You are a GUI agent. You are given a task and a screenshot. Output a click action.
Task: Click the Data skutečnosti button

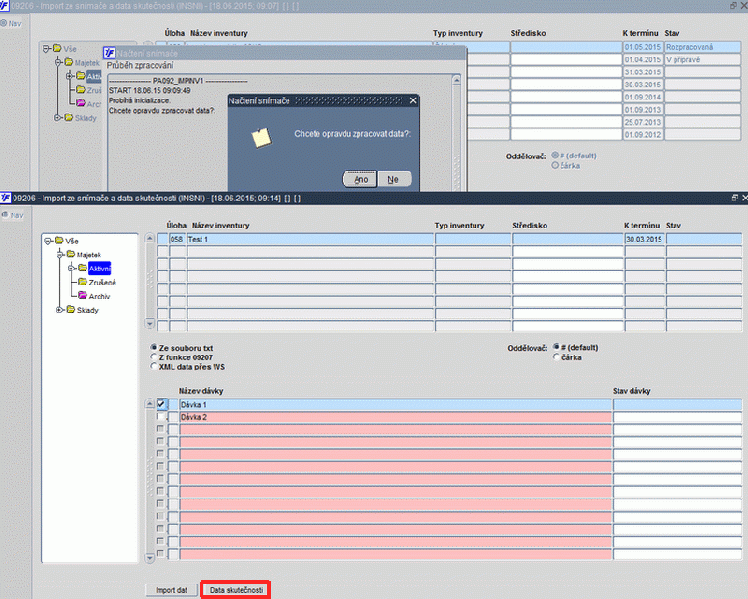click(x=236, y=590)
